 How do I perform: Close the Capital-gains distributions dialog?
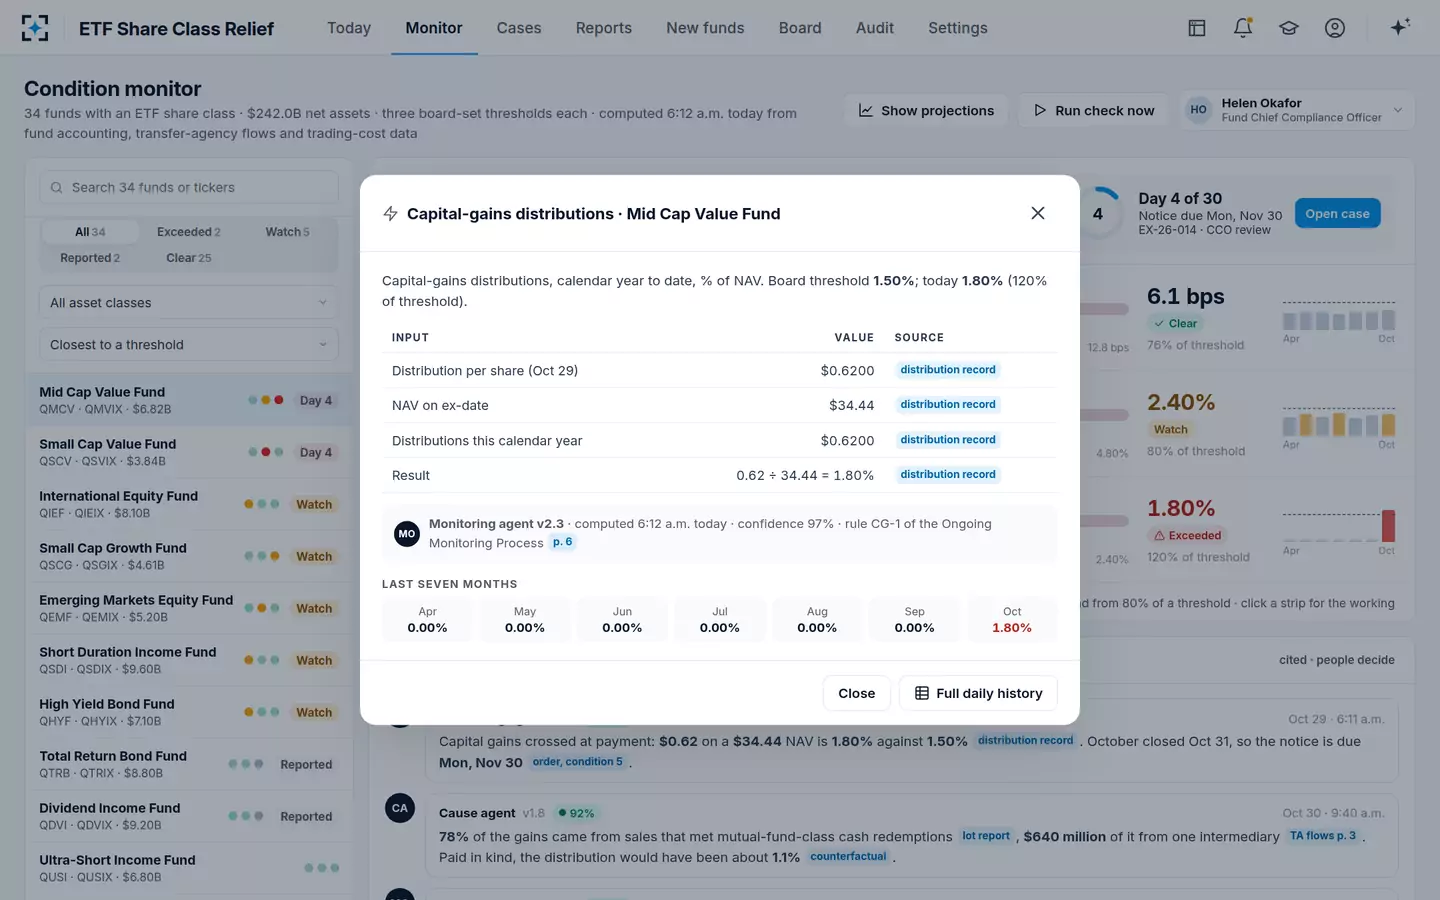pos(1038,213)
